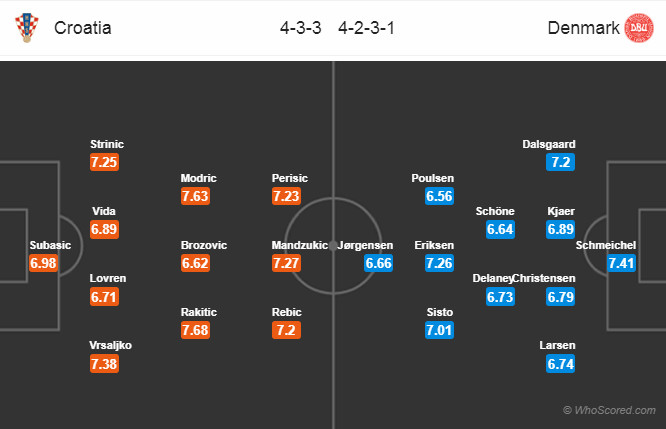Screen dimensions: 666x429
Task: Click the Denmark team badge icon
Action: (x=639, y=27)
